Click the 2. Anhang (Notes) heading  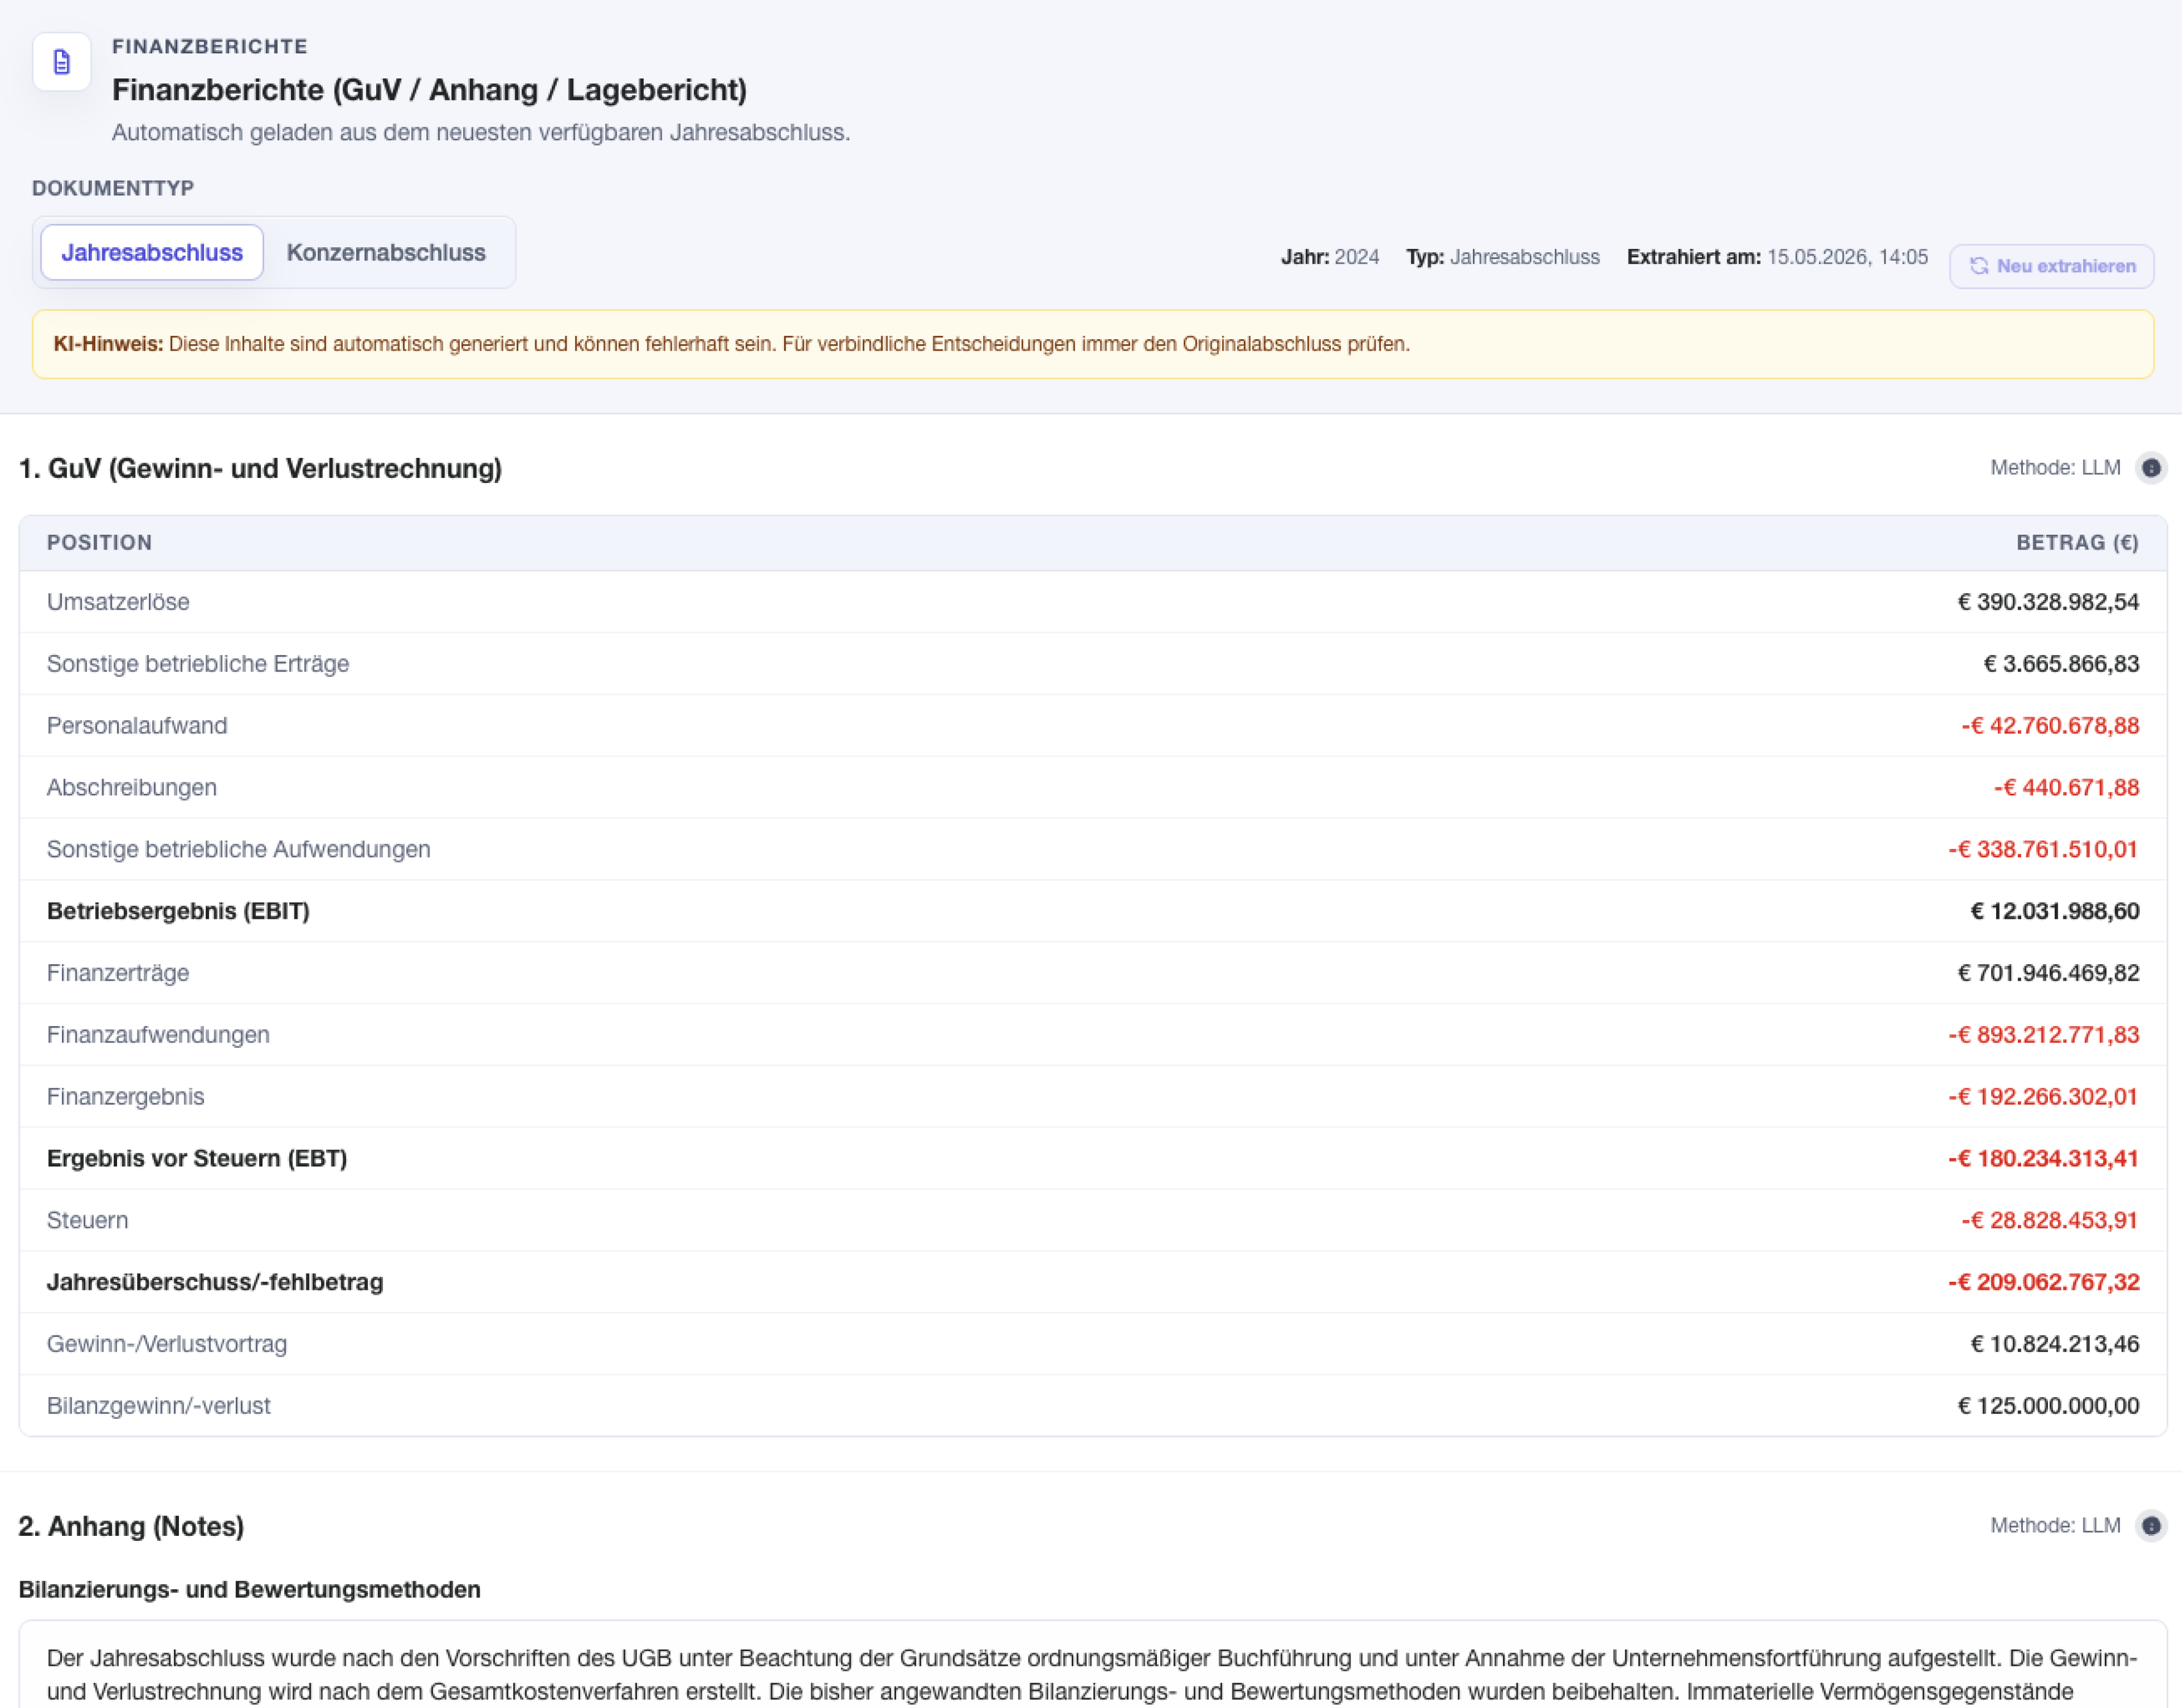point(131,1526)
